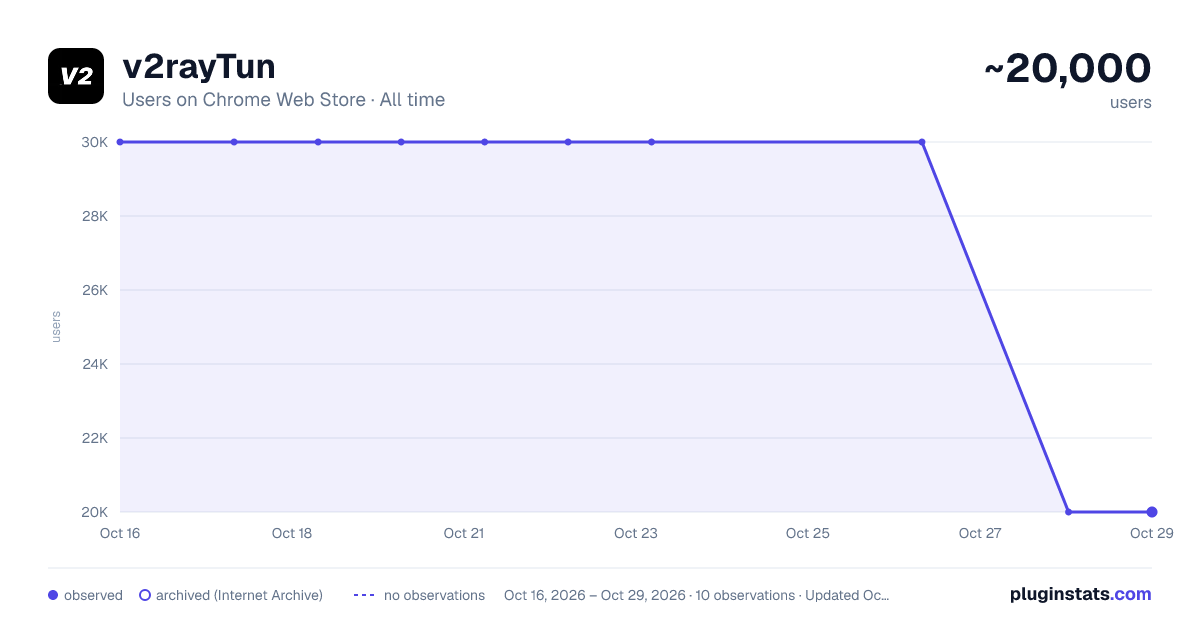This screenshot has width=1200, height=630.
Task: Select the last 30K data point before Oct 27
Action: 922,142
